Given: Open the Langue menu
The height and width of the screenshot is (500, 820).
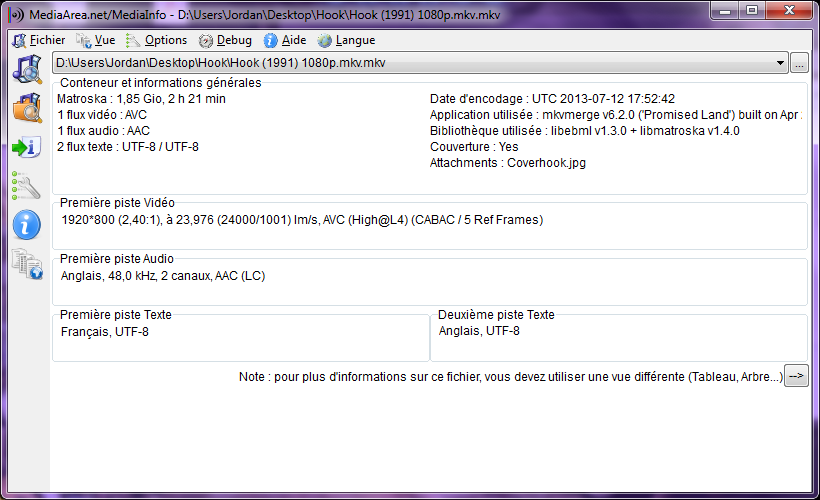Looking at the screenshot, I should coord(346,40).
